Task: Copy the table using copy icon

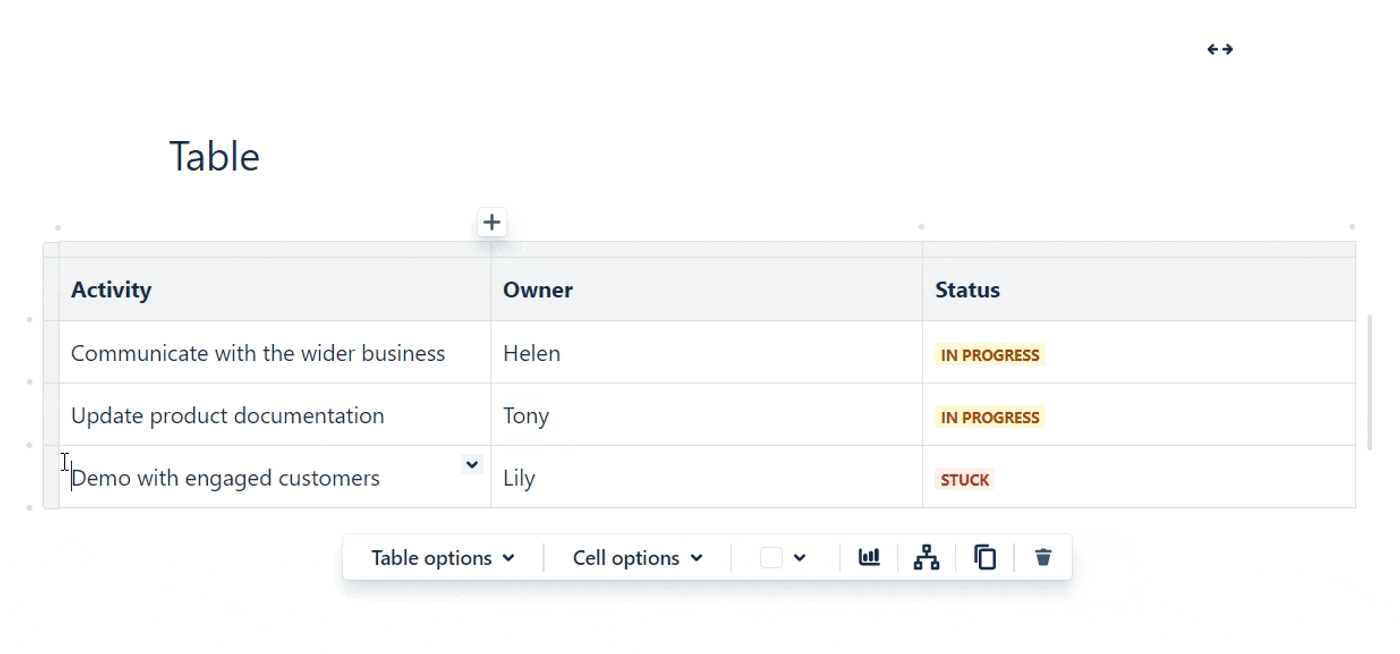Action: point(985,557)
